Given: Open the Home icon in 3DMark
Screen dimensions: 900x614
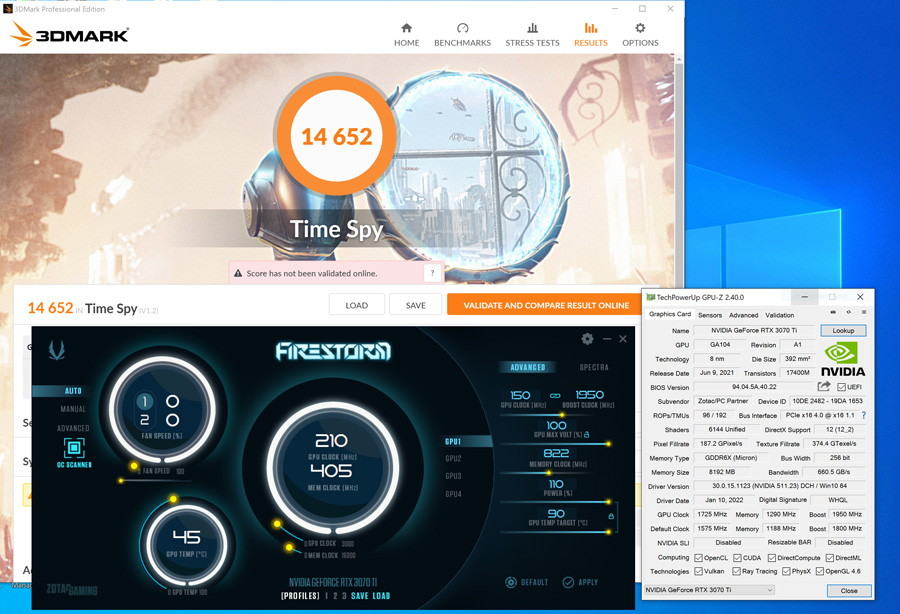Looking at the screenshot, I should (406, 28).
